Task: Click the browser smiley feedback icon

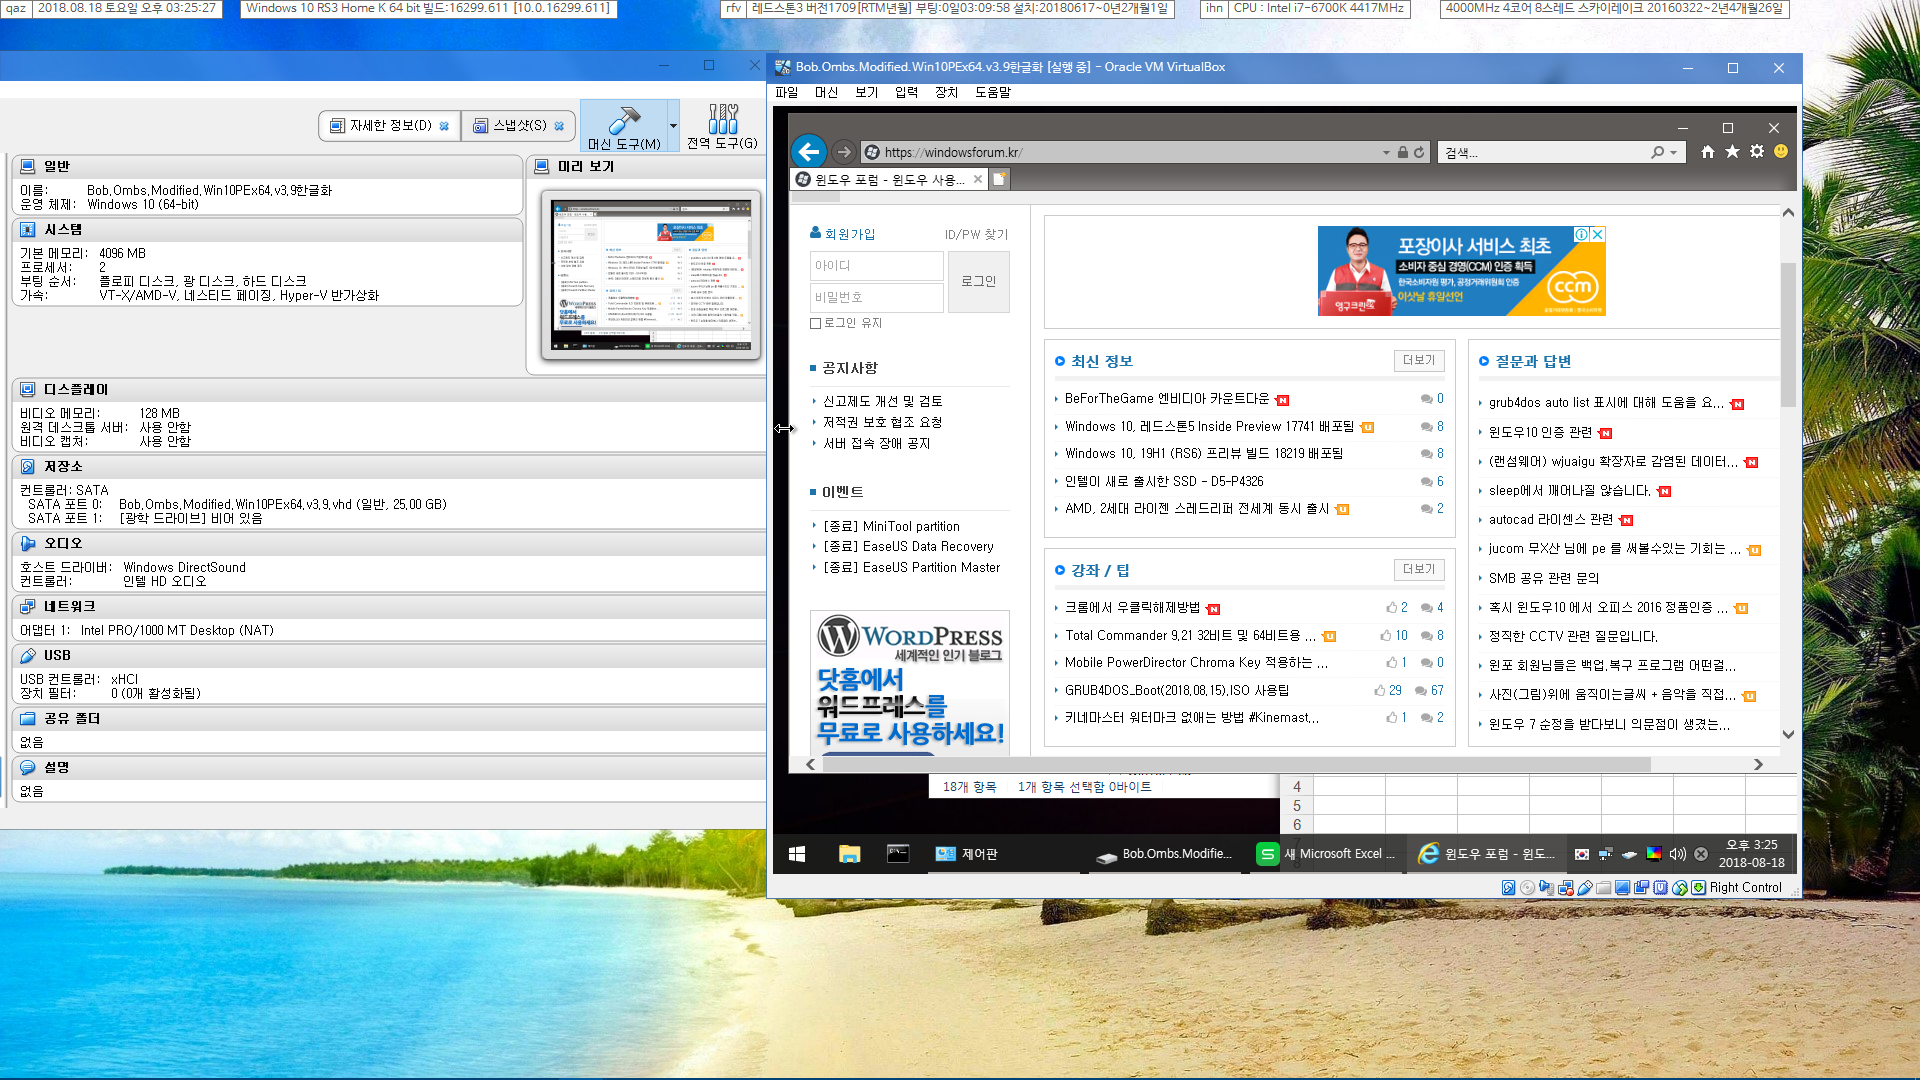Action: (x=1781, y=152)
